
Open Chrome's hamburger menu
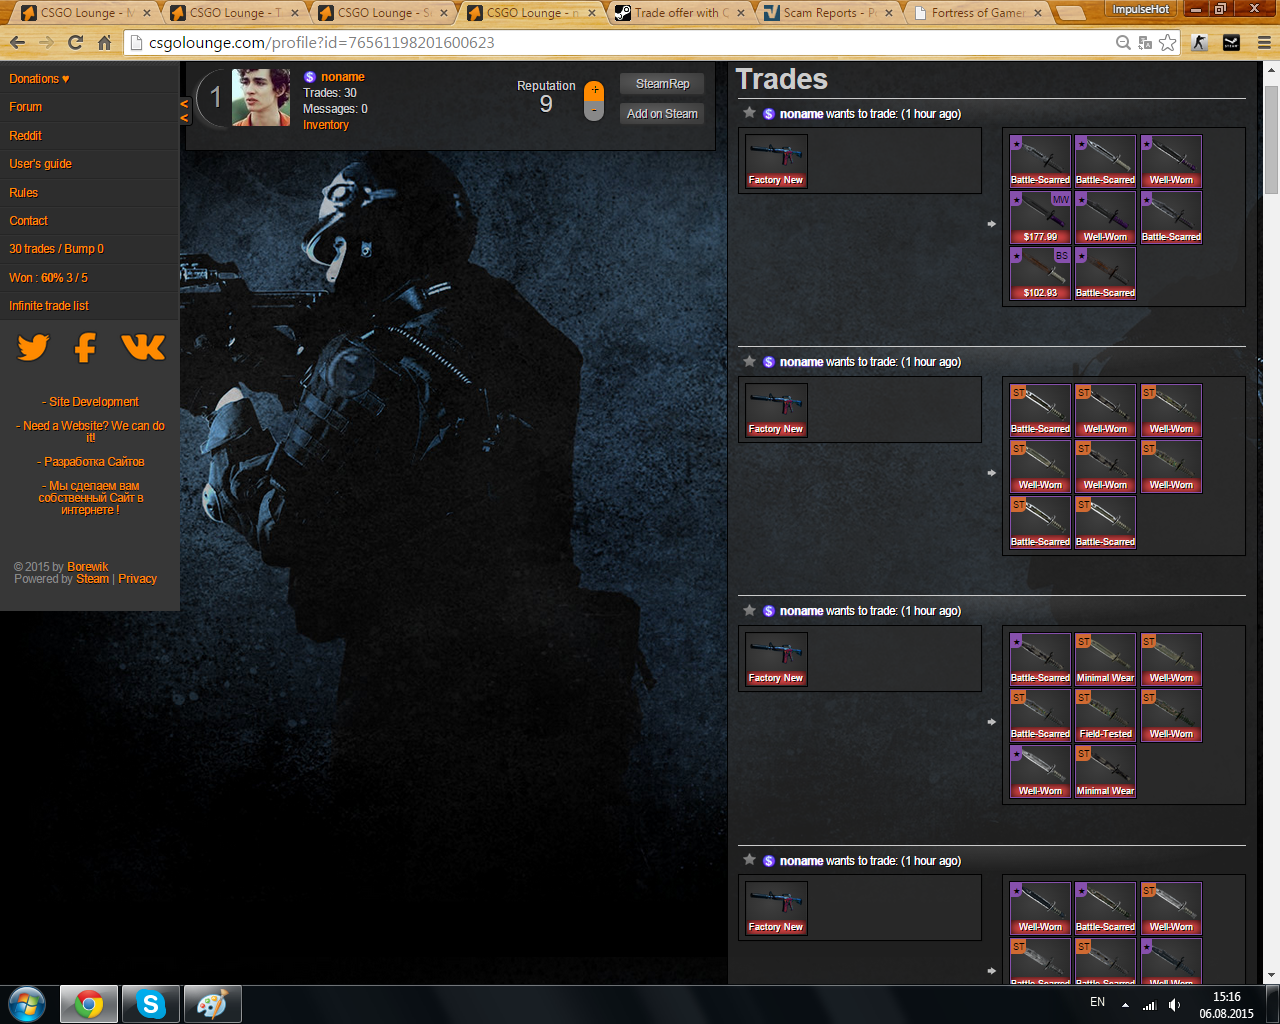[1264, 43]
